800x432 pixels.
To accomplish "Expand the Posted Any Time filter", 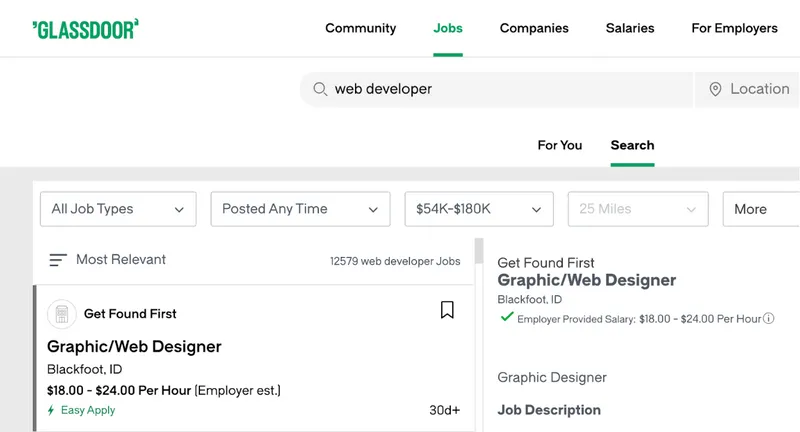I will pos(300,209).
